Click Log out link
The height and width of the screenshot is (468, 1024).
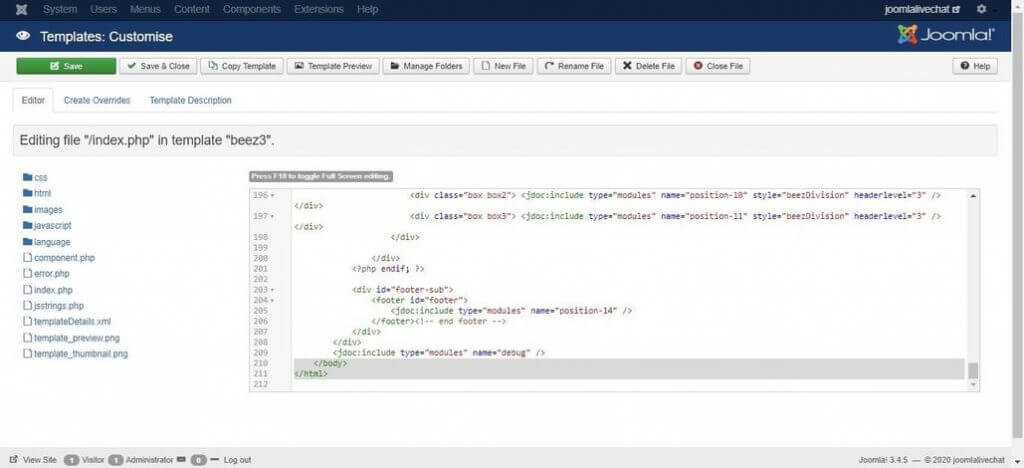click(x=237, y=460)
